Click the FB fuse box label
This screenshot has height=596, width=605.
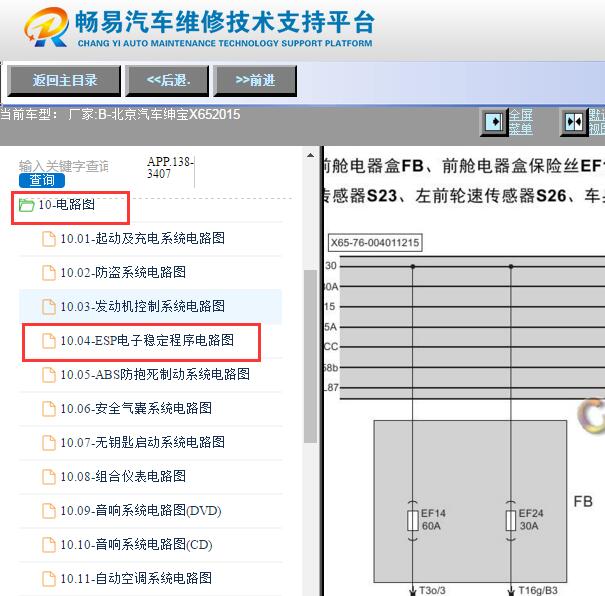[x=583, y=501]
